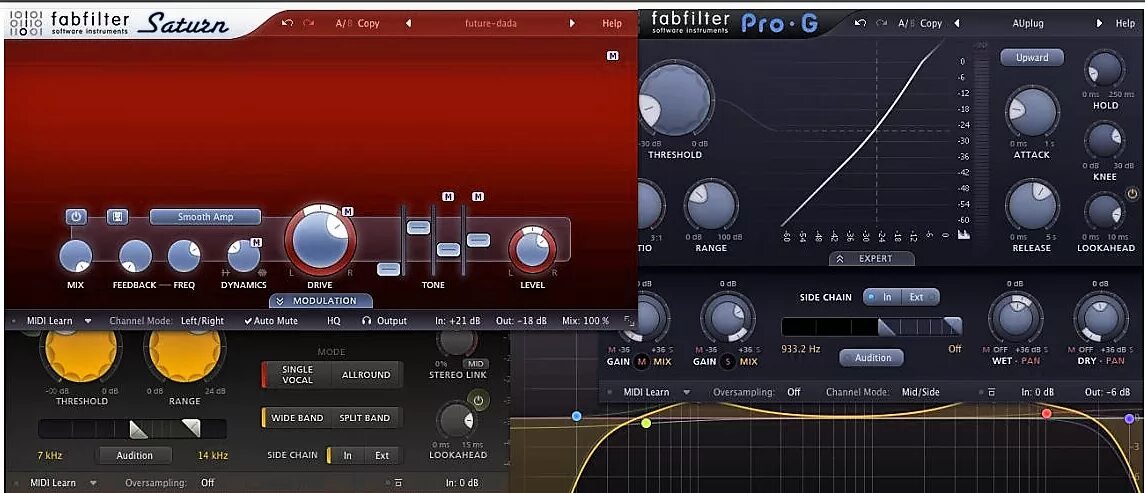This screenshot has width=1145, height=493.
Task: Open the Smooth Amp style dropdown
Action: 205,217
